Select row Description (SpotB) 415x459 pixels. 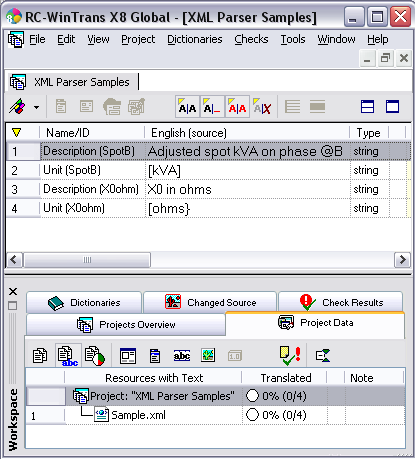pos(208,151)
